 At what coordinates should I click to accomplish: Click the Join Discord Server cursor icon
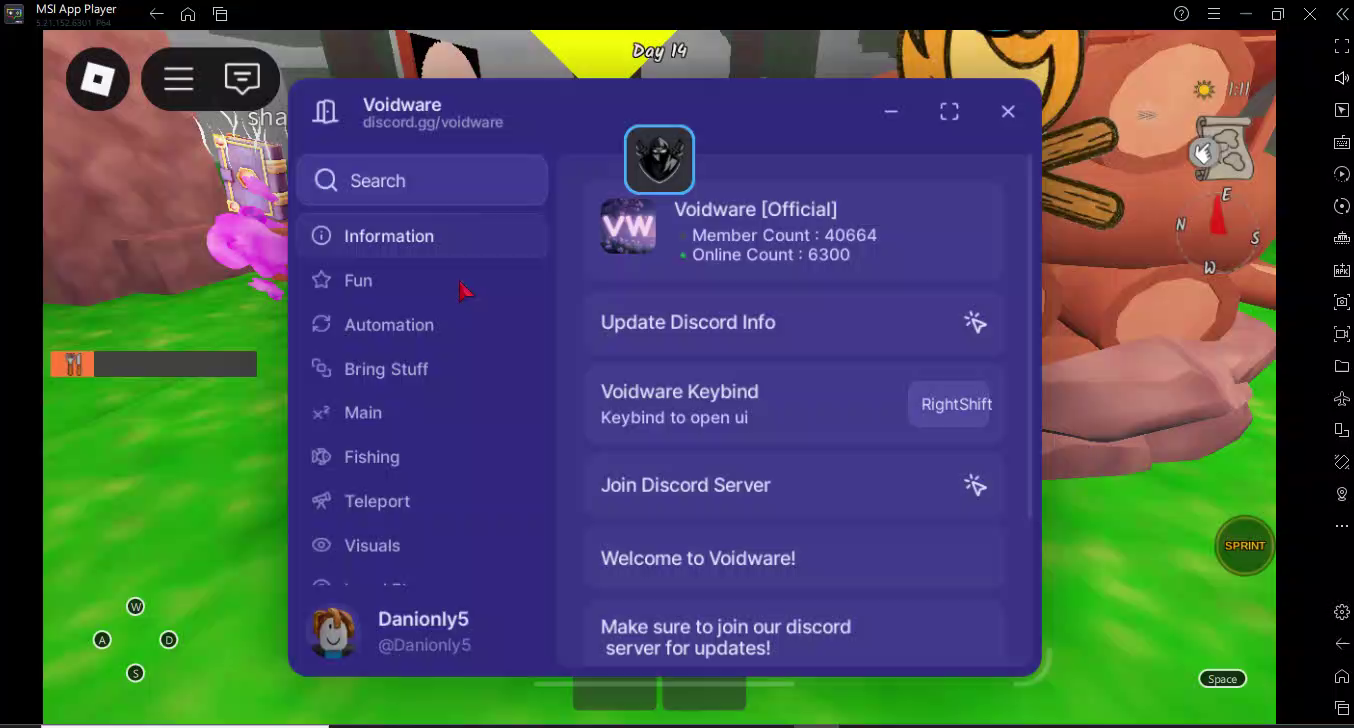[x=975, y=485]
